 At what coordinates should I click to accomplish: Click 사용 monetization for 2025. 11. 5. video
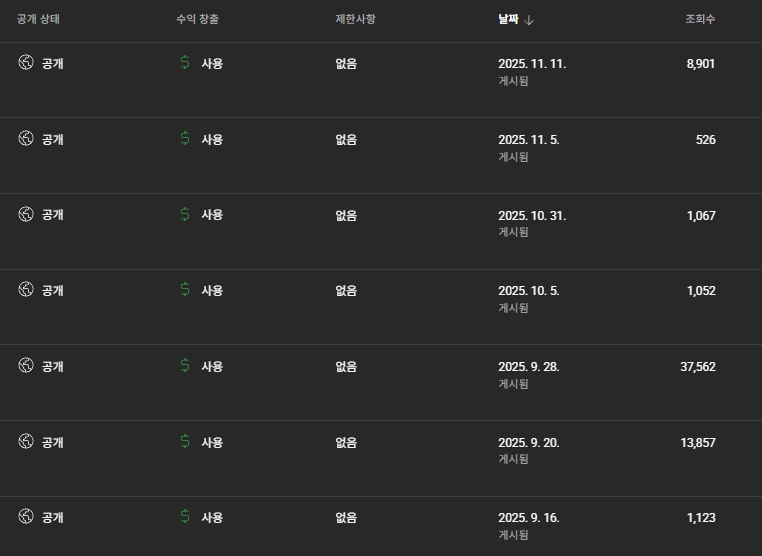212,139
